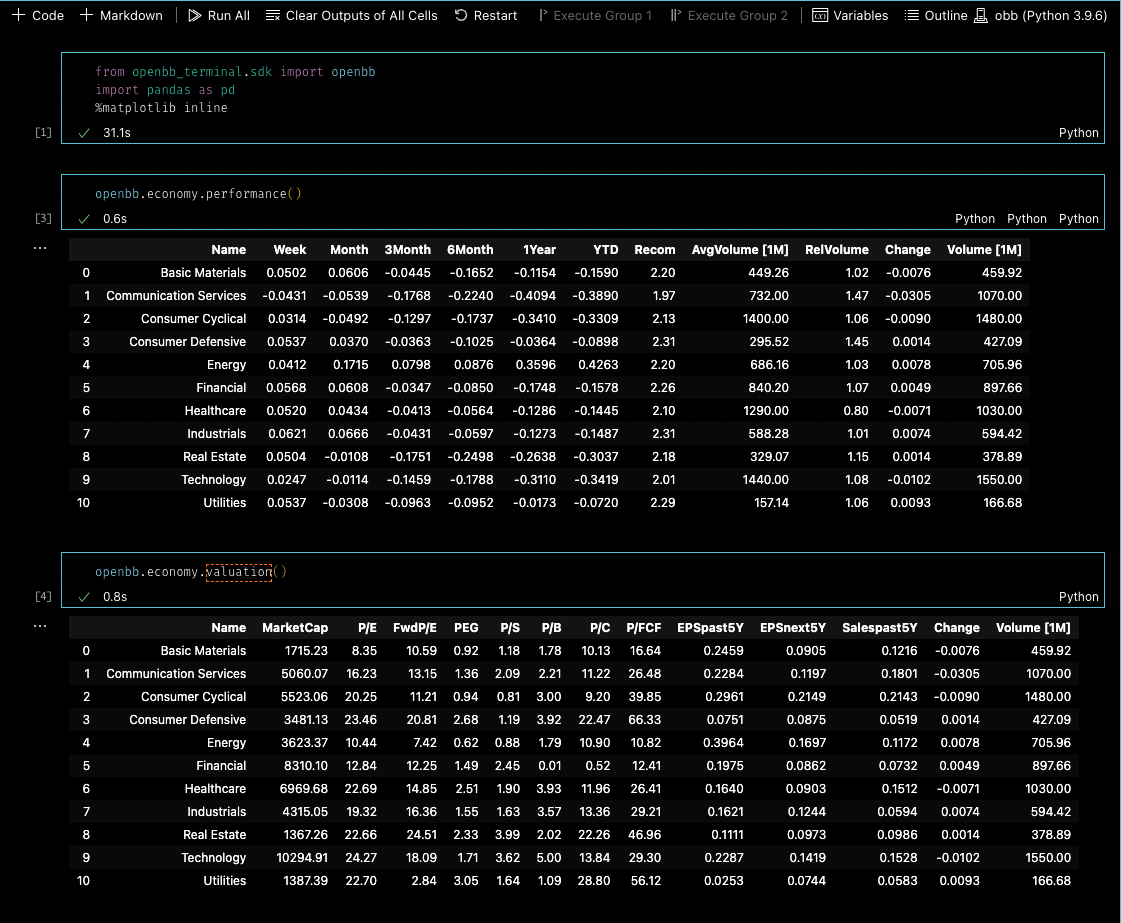The width and height of the screenshot is (1121, 923).
Task: Click Utilities in valuation table
Action: click(224, 881)
